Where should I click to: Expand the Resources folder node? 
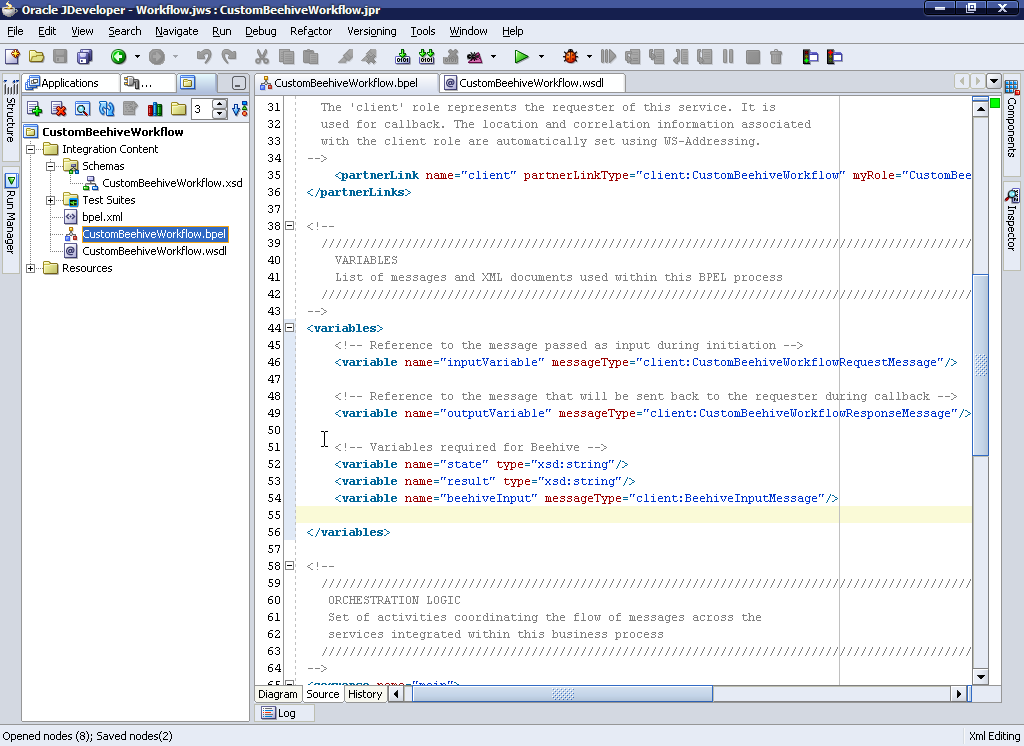click(x=31, y=268)
